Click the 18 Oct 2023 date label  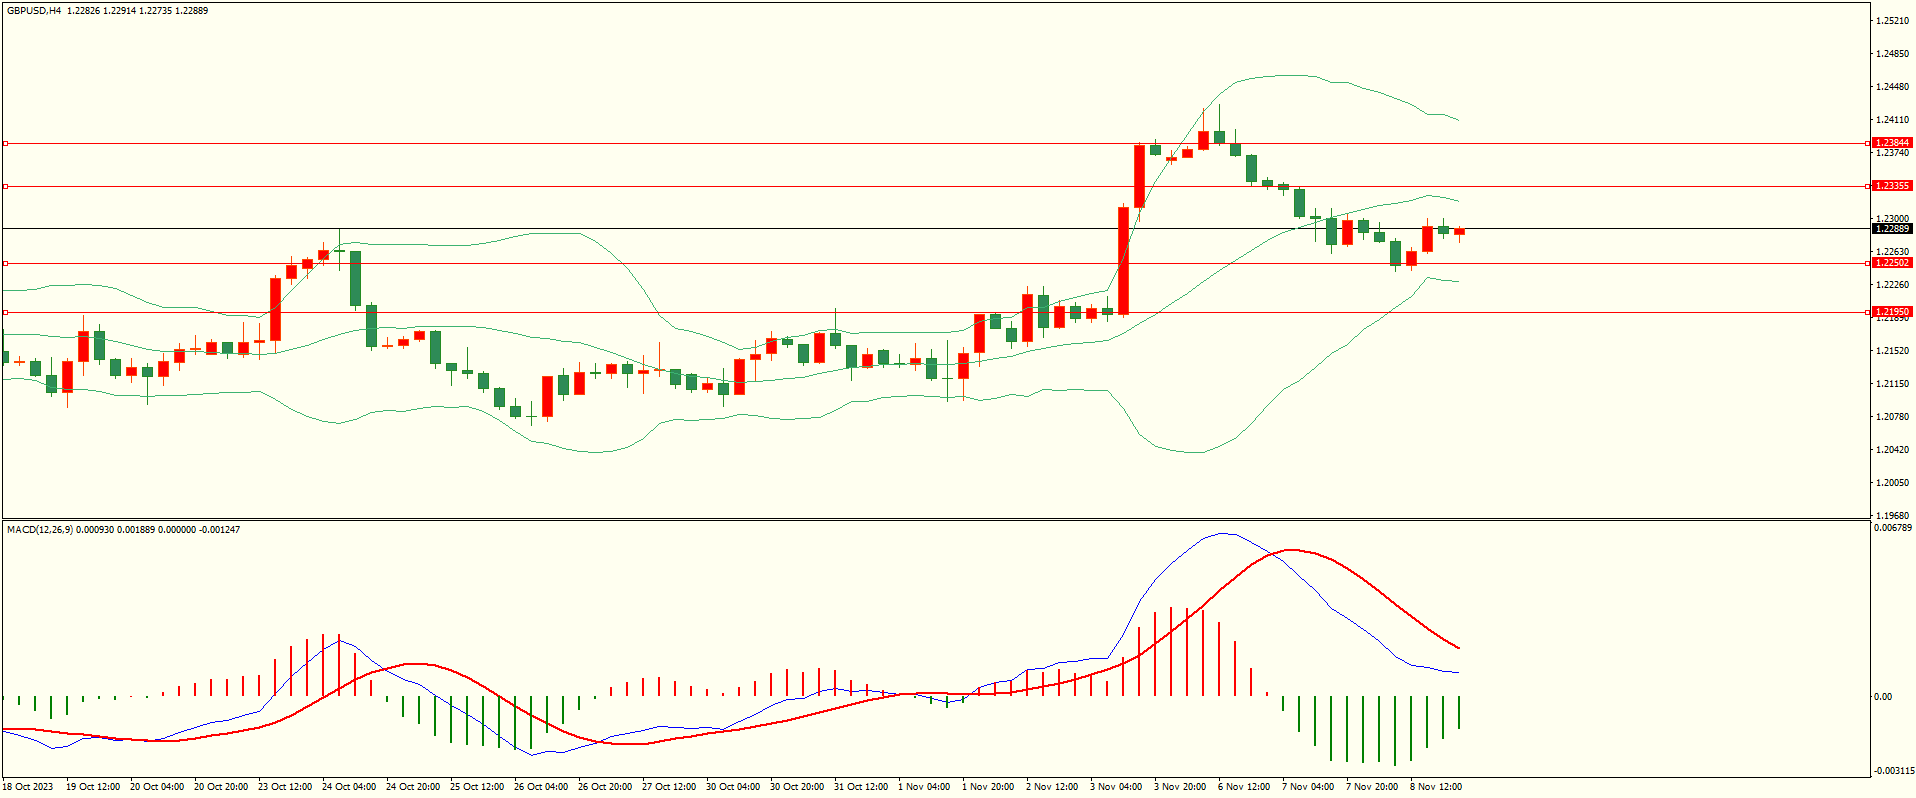(x=28, y=787)
